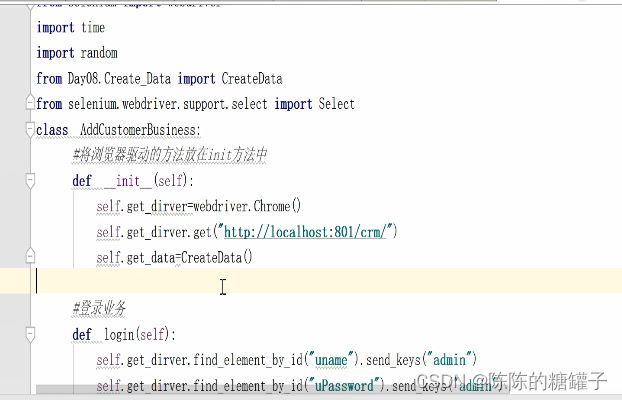Click the Select name in selenium import
Viewport: 622px width, 400px height.
pos(336,104)
